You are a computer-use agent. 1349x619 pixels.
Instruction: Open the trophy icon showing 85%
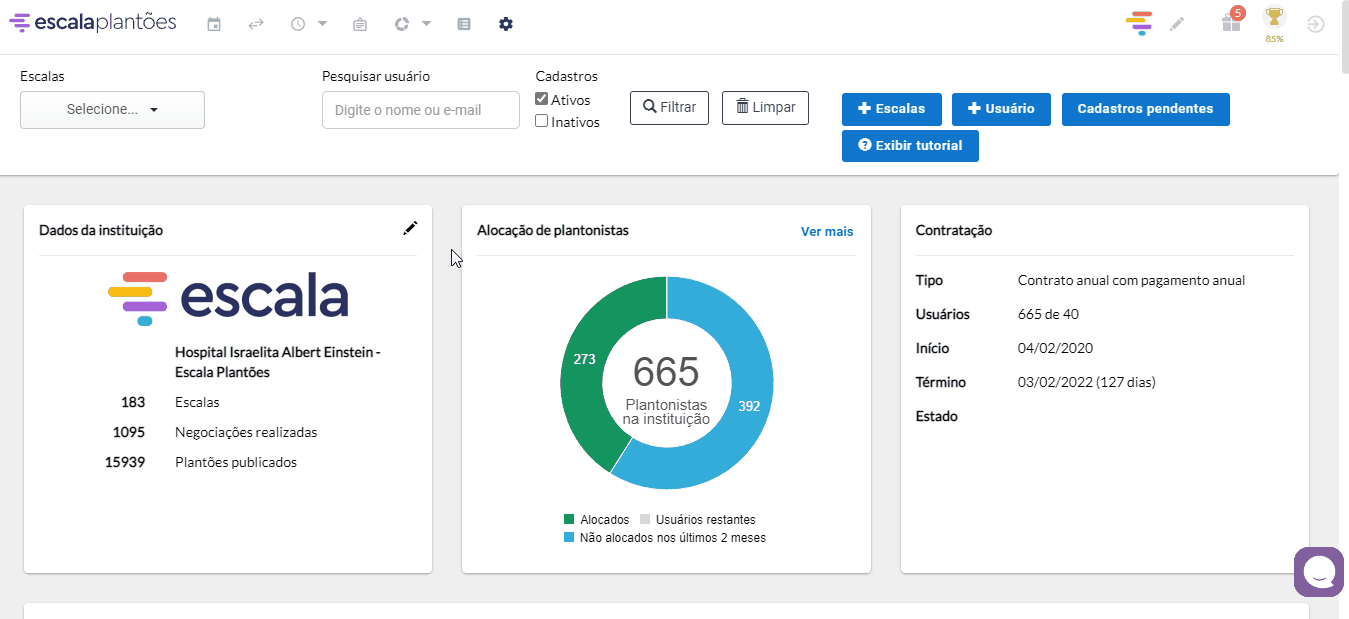[1274, 24]
